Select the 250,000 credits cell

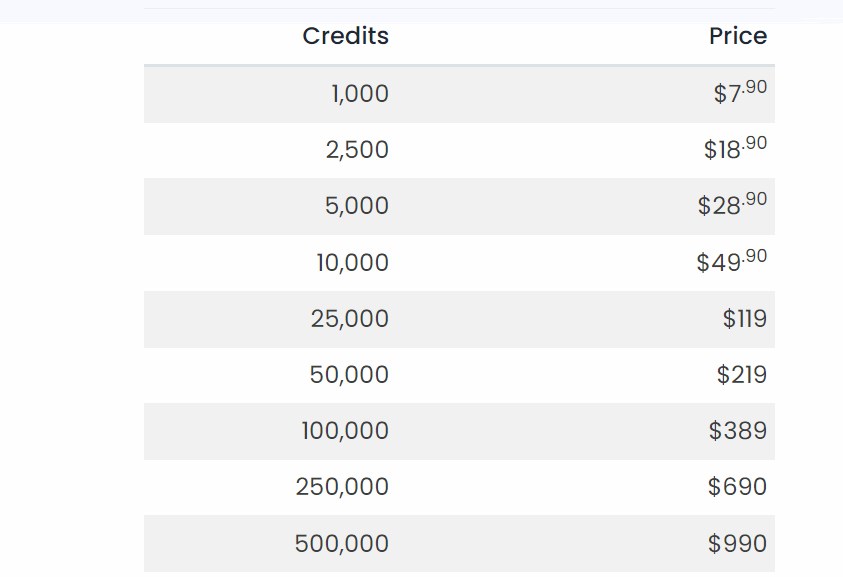click(342, 487)
